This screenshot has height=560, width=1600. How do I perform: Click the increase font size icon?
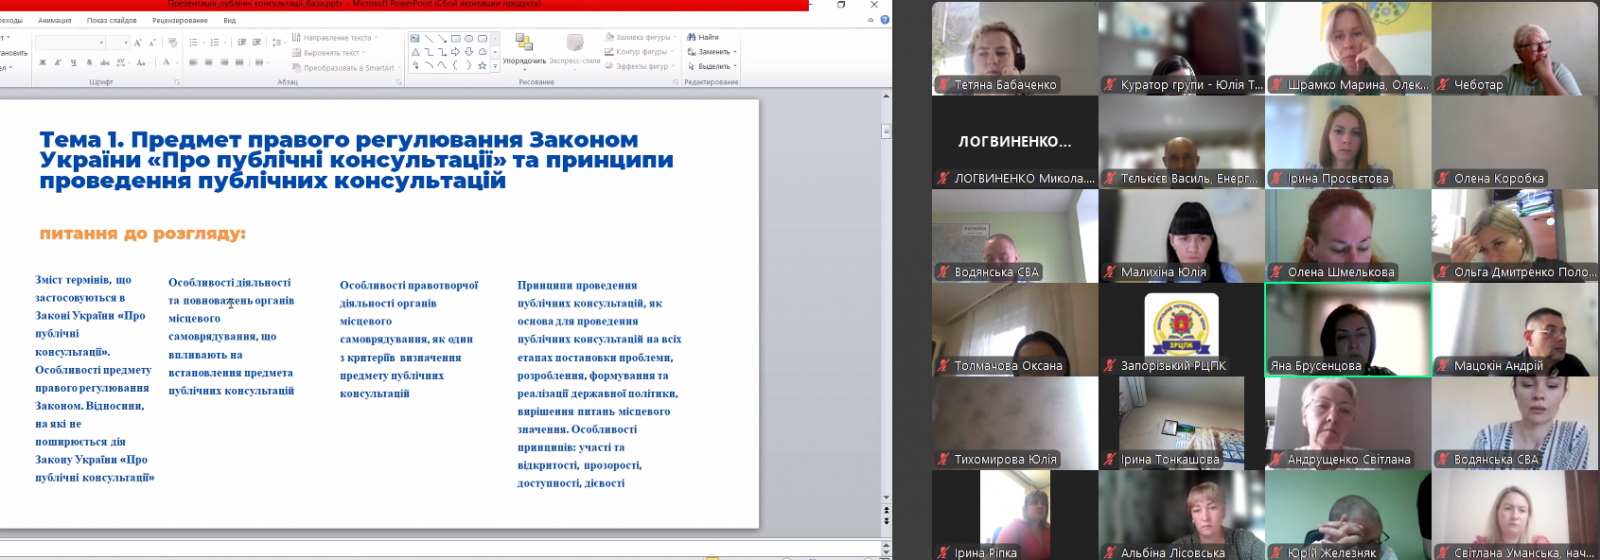pos(138,43)
